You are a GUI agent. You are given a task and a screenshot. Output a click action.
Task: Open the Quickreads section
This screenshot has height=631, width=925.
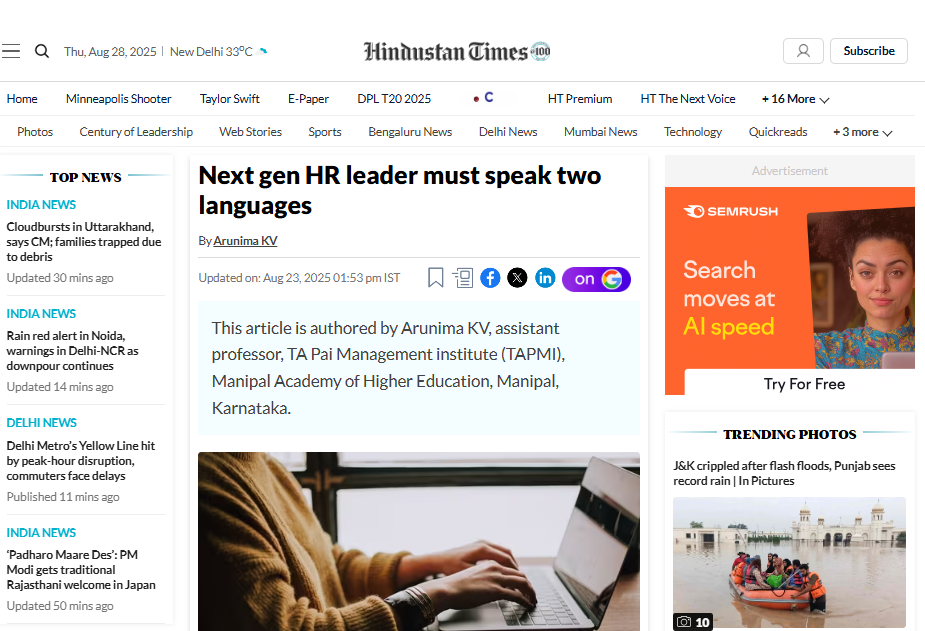(x=778, y=132)
